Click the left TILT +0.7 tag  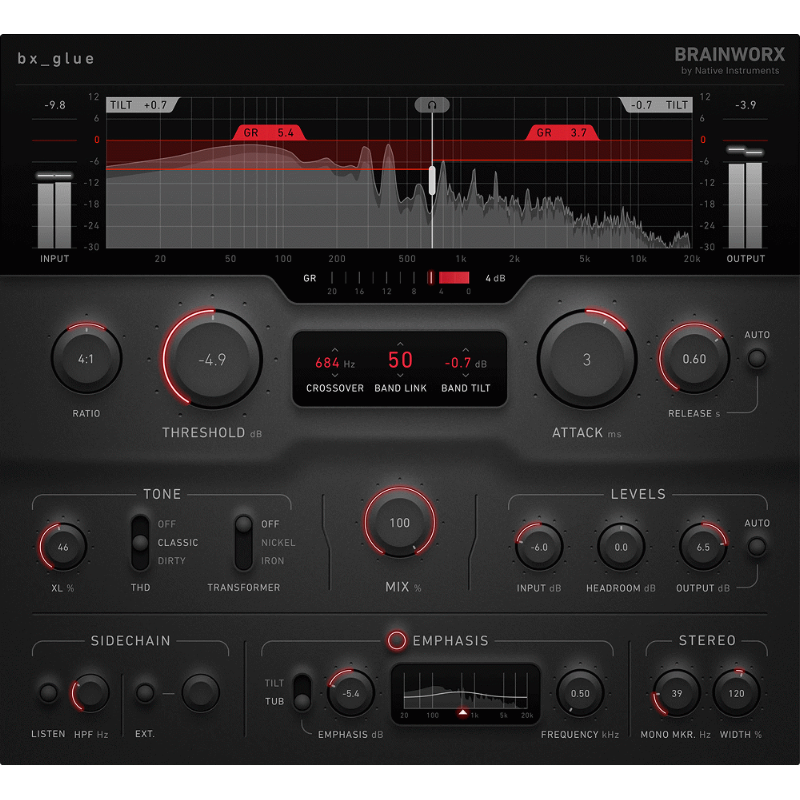(x=142, y=105)
